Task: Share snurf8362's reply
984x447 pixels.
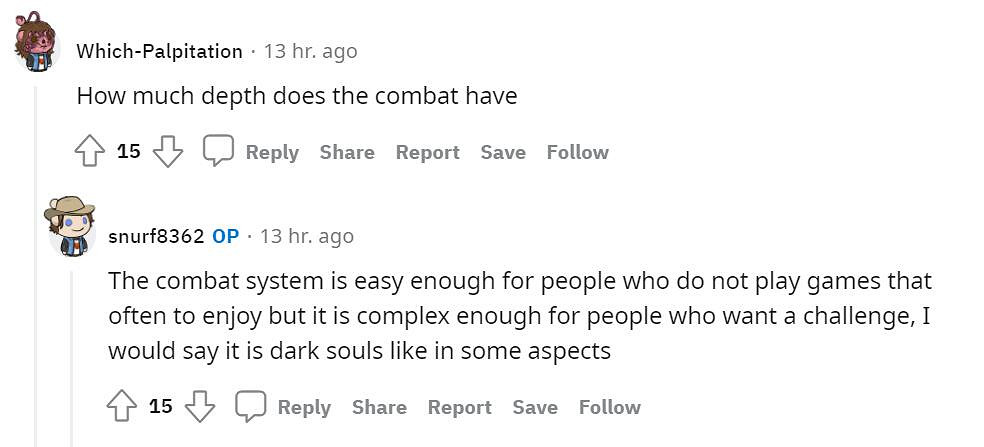Action: (x=379, y=407)
